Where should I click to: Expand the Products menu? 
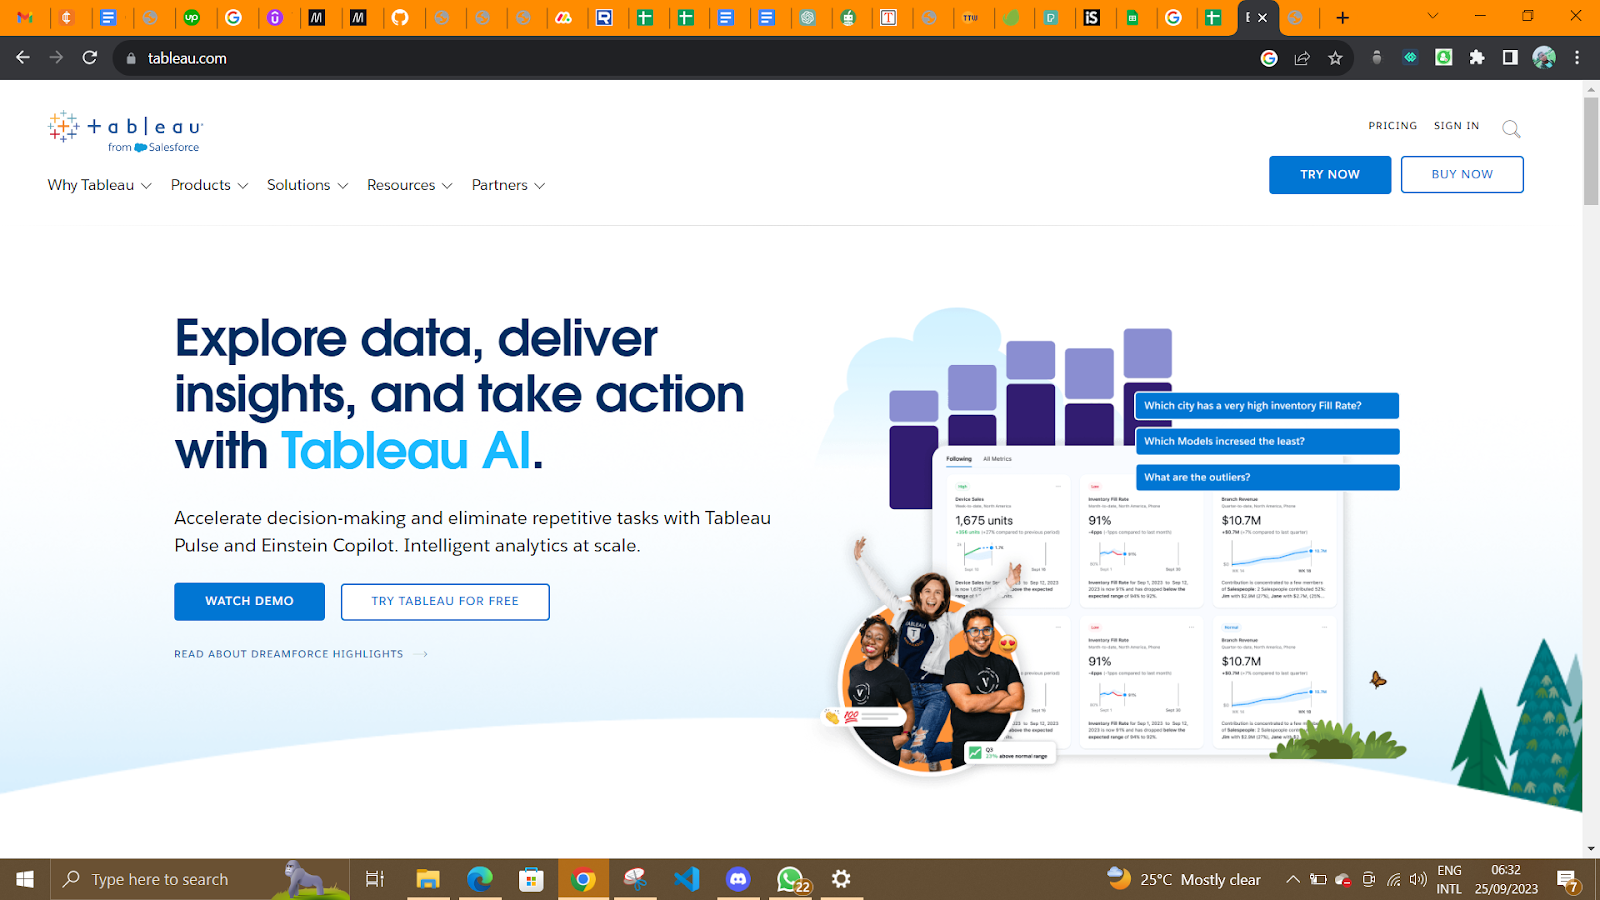pos(209,185)
